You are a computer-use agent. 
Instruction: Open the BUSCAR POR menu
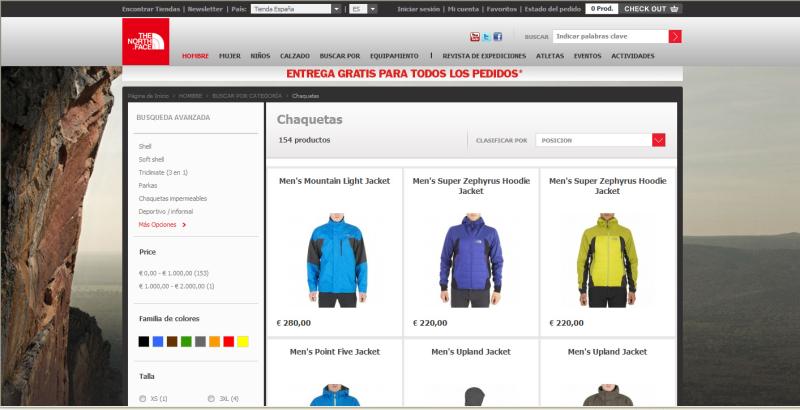point(340,56)
